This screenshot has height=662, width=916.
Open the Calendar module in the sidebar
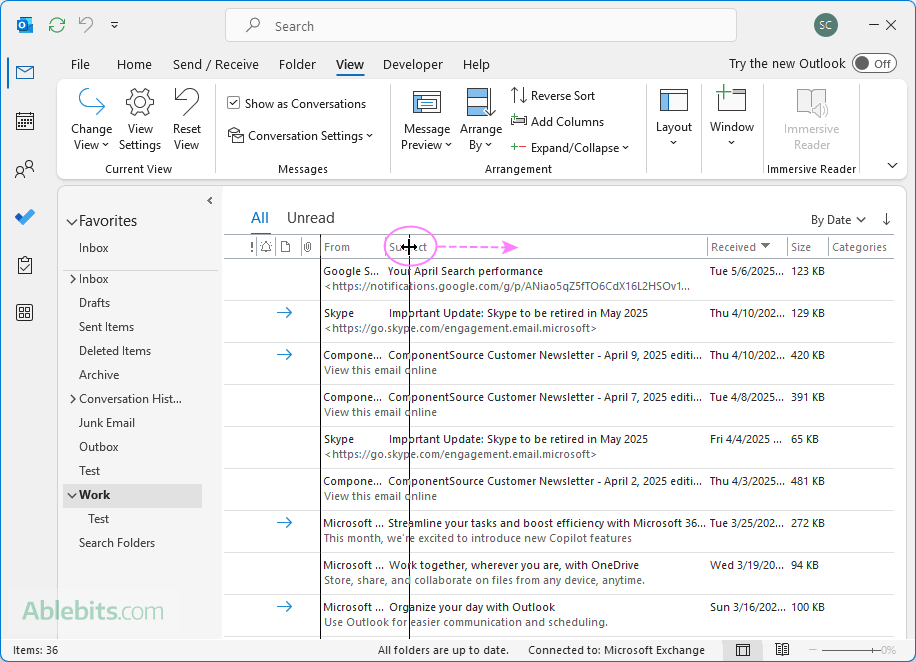coord(25,121)
